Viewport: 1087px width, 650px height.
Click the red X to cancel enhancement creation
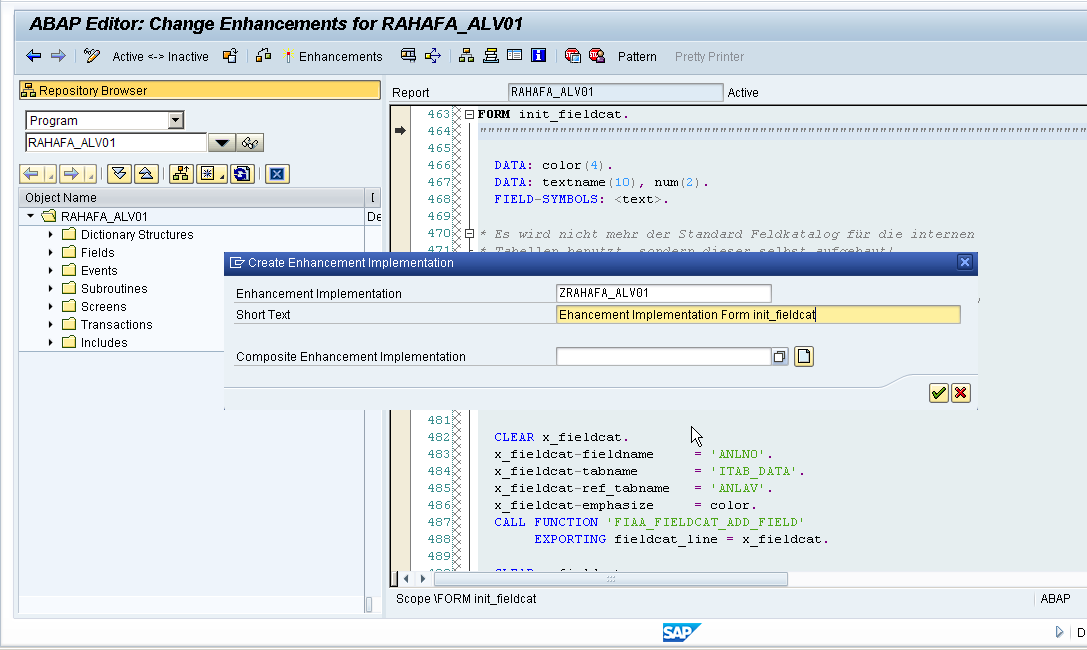(960, 392)
